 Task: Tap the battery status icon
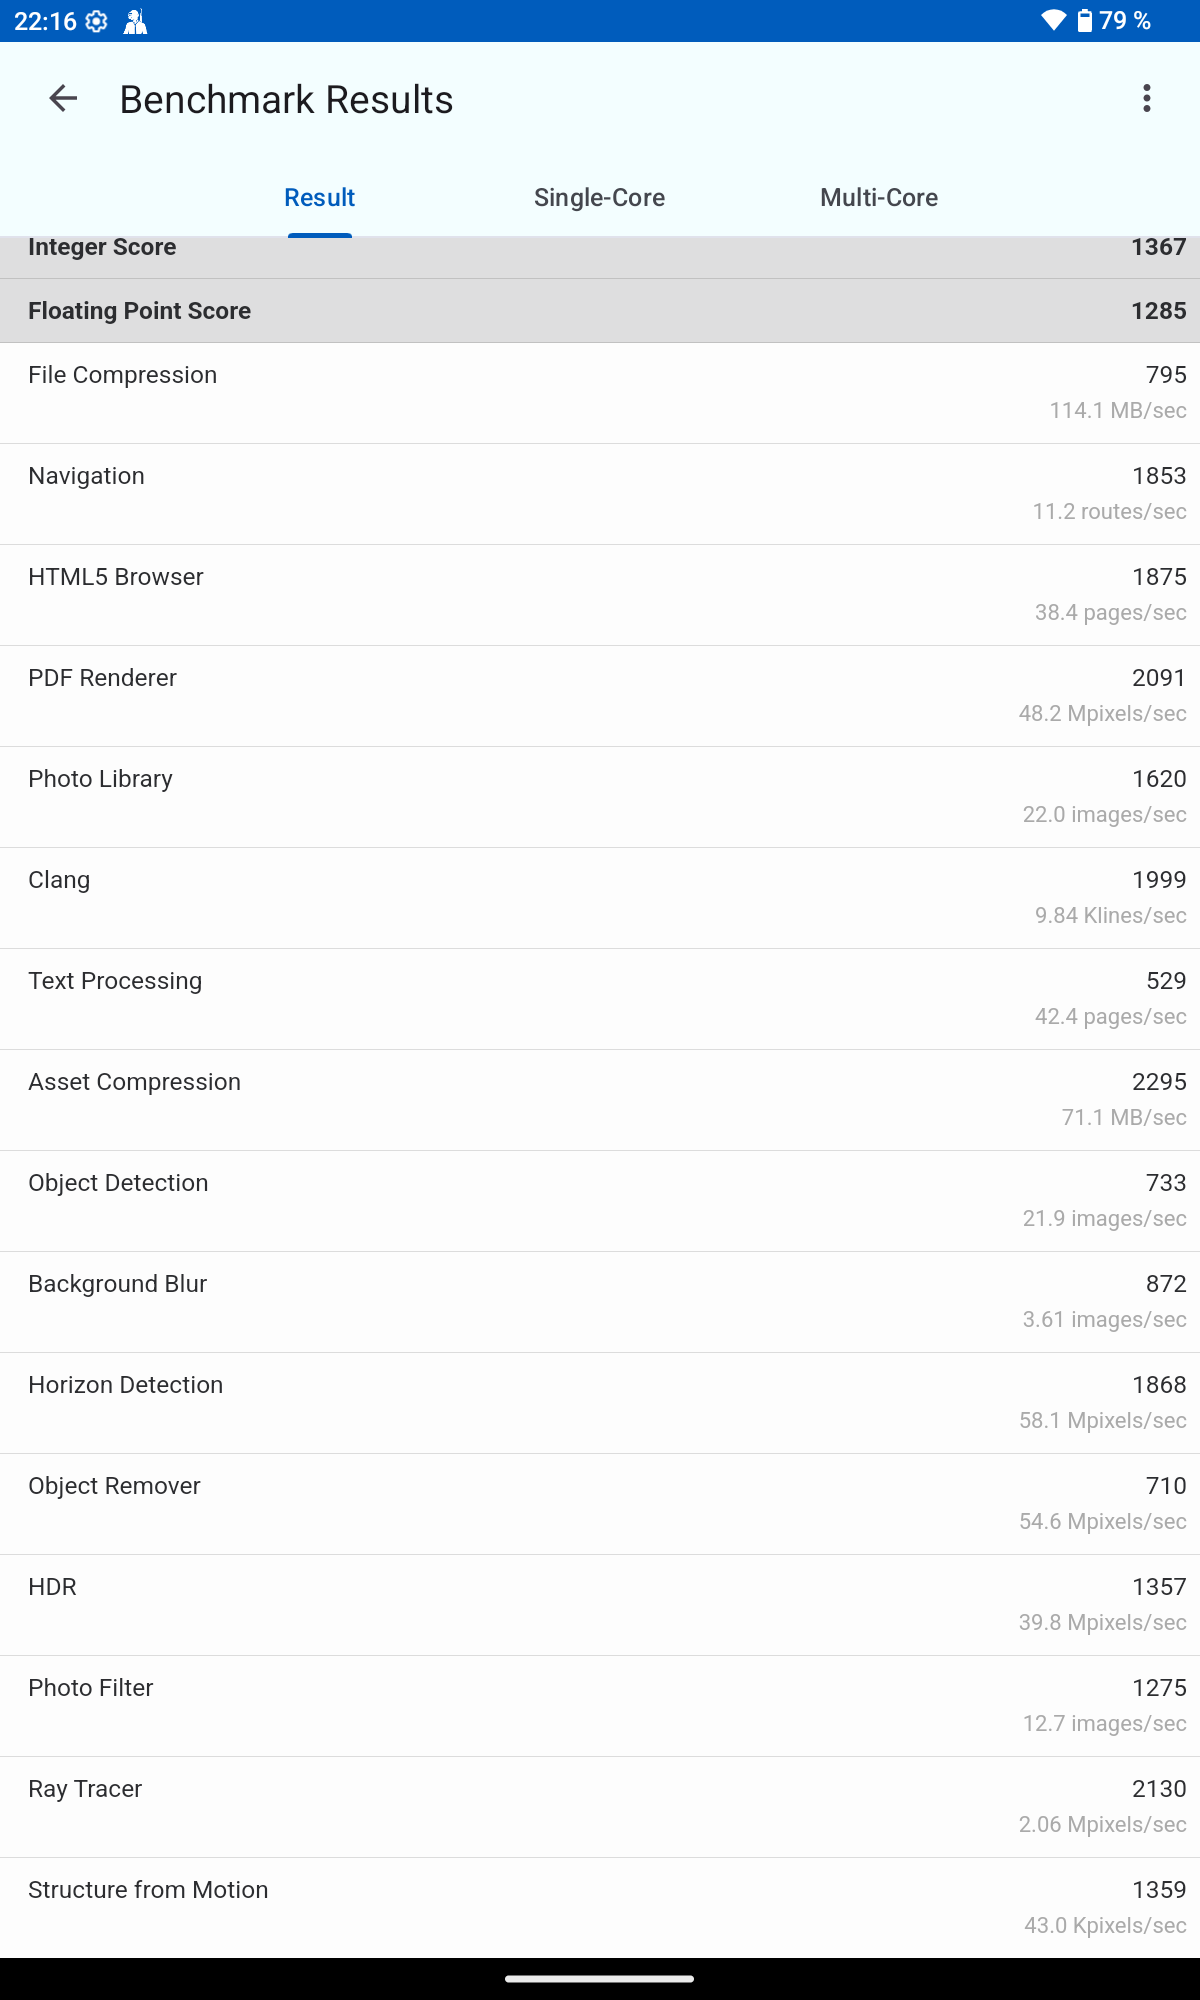[x=1085, y=21]
